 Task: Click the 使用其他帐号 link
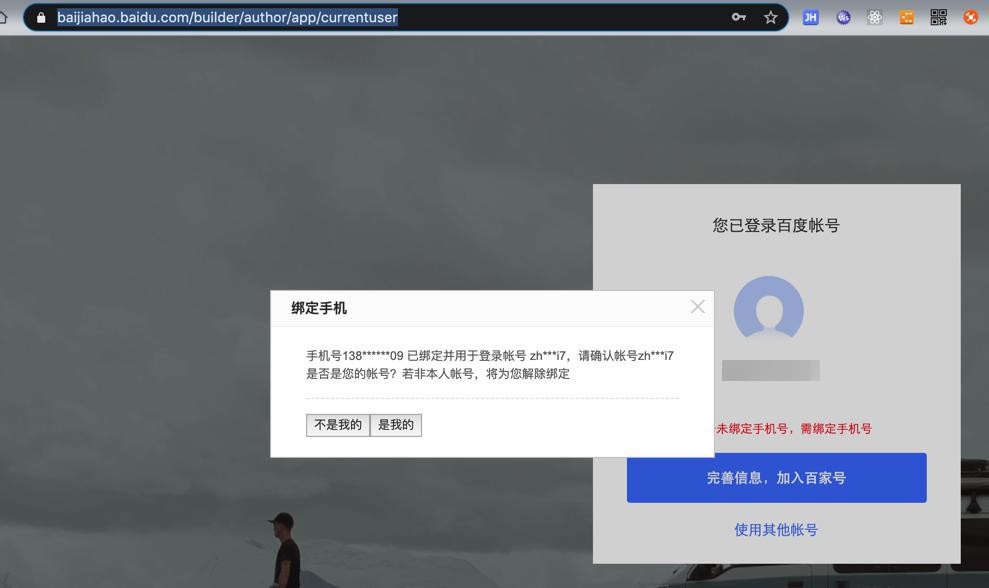(776, 529)
